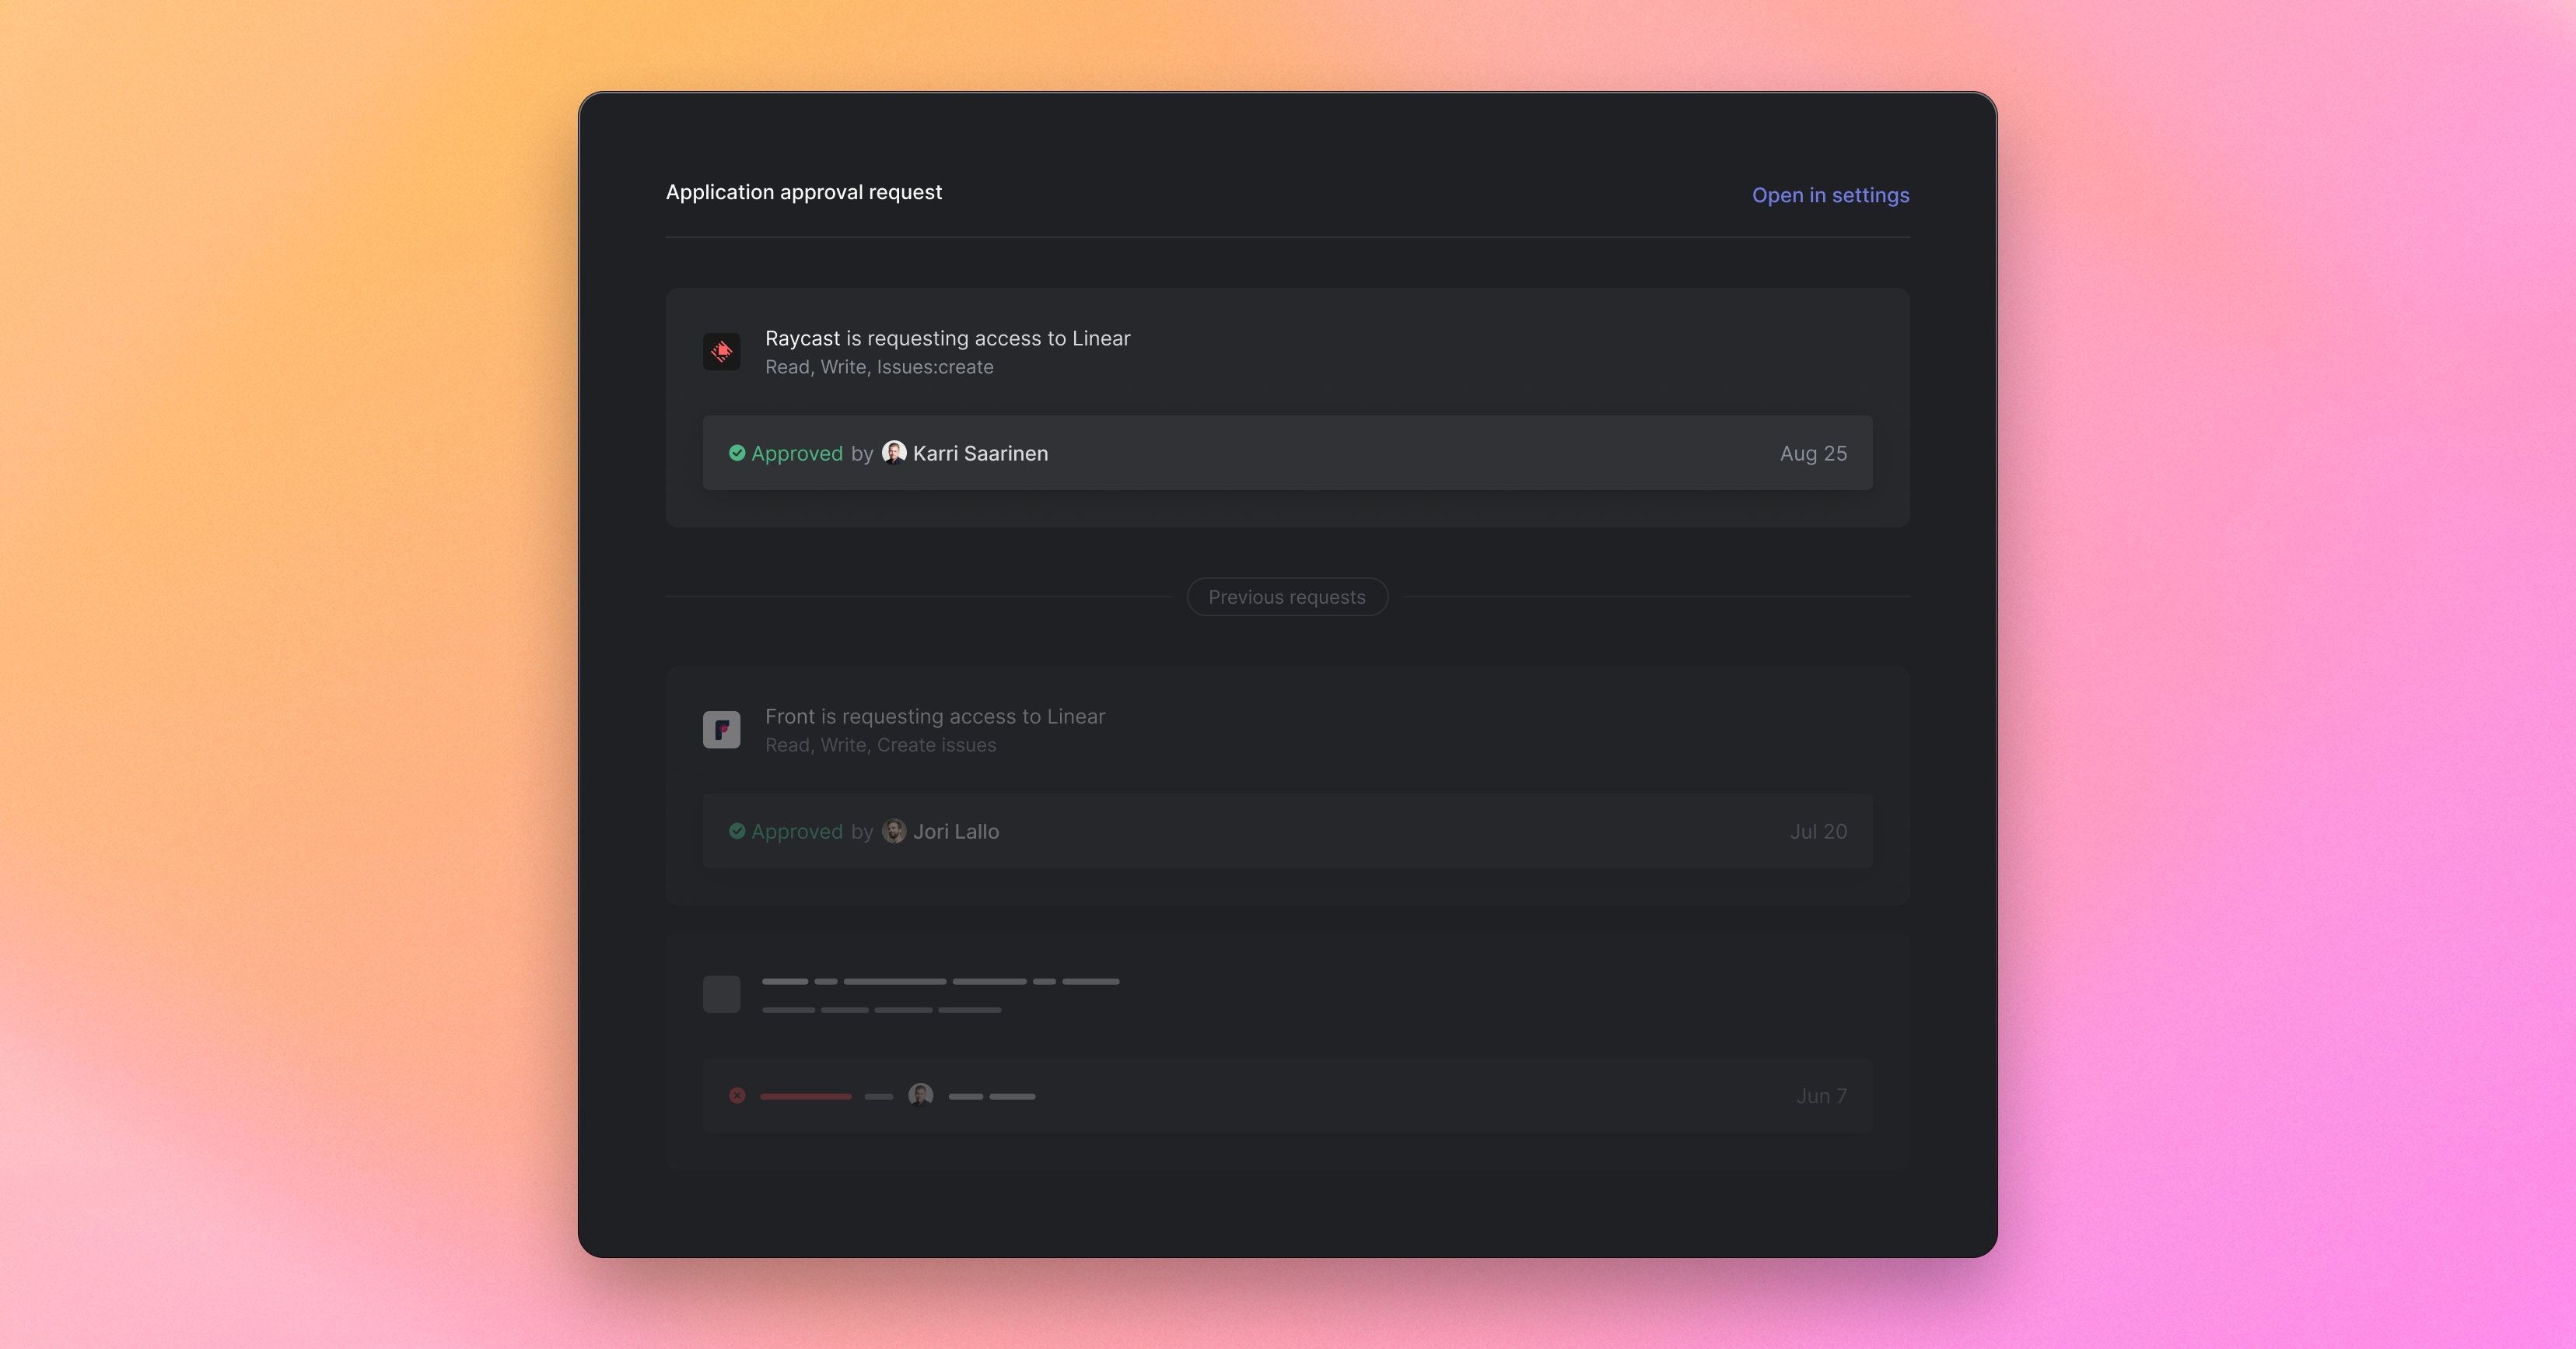Click the Jun 7 date

point(1820,1095)
